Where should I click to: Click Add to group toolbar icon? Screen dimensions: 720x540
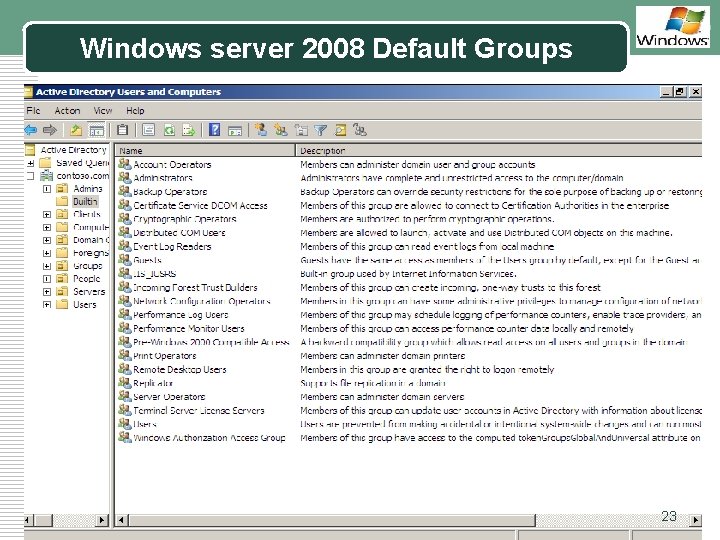(x=360, y=130)
